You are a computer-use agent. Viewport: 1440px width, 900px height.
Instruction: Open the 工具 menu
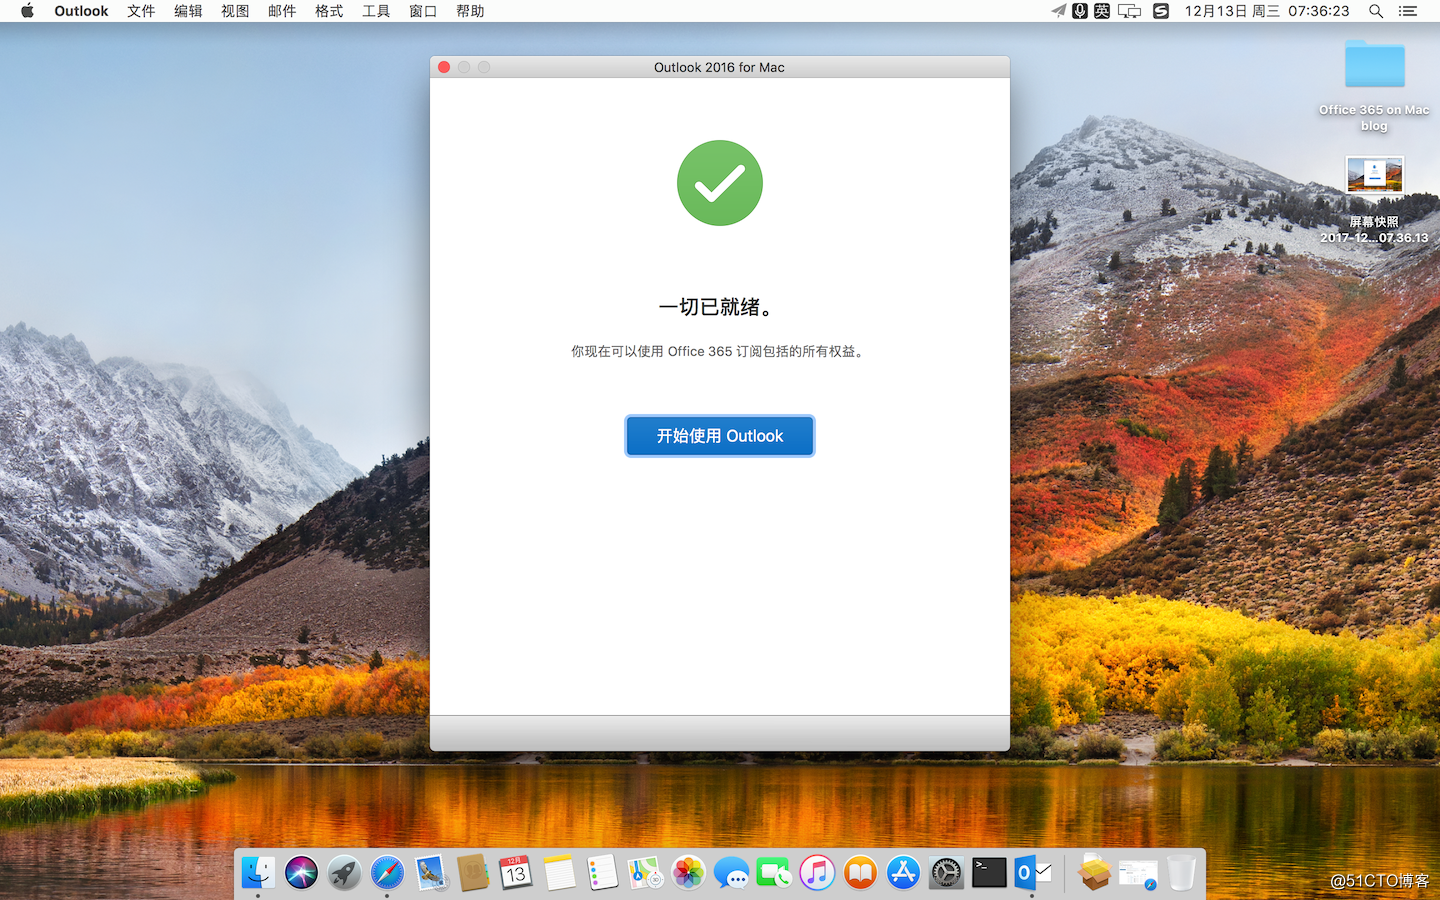376,11
